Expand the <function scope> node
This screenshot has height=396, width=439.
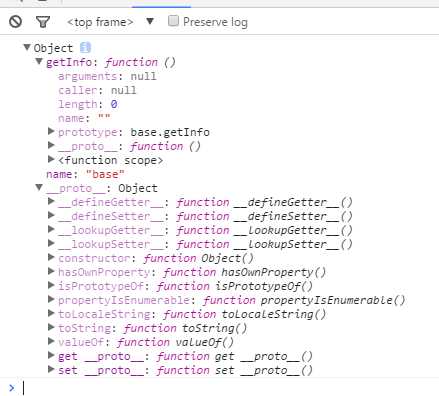[x=51, y=159]
